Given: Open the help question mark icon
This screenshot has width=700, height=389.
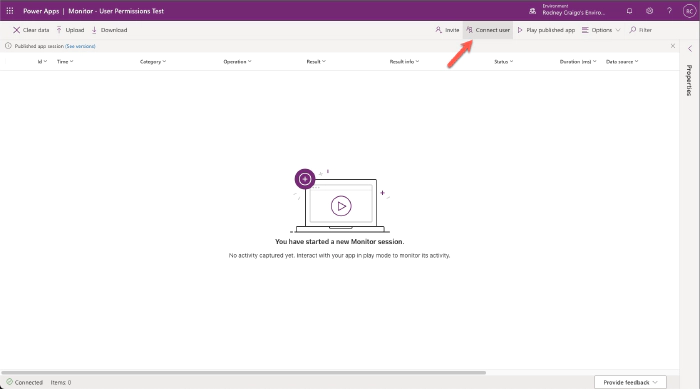Looking at the screenshot, I should (669, 11).
